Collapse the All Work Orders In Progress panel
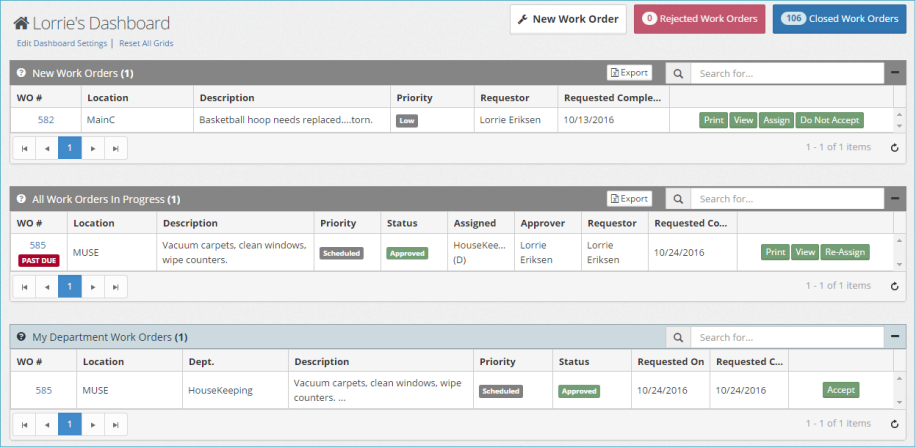 [x=895, y=199]
